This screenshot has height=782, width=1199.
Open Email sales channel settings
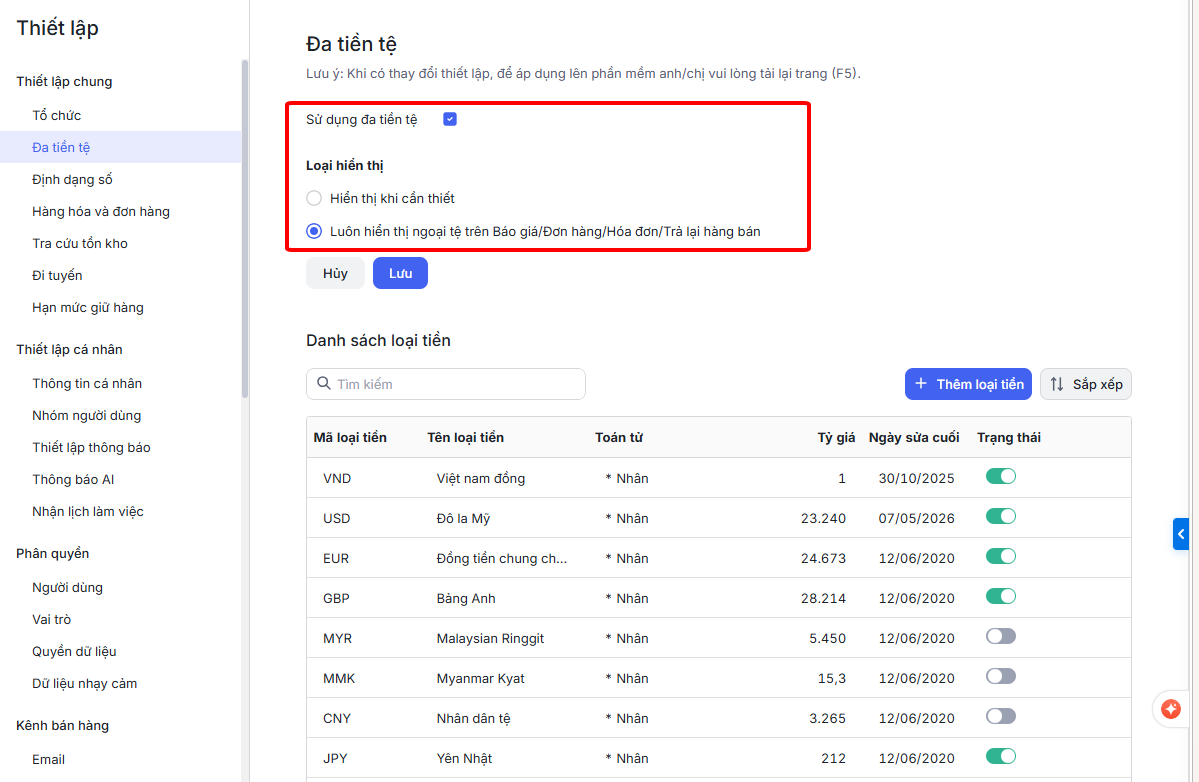pos(48,760)
